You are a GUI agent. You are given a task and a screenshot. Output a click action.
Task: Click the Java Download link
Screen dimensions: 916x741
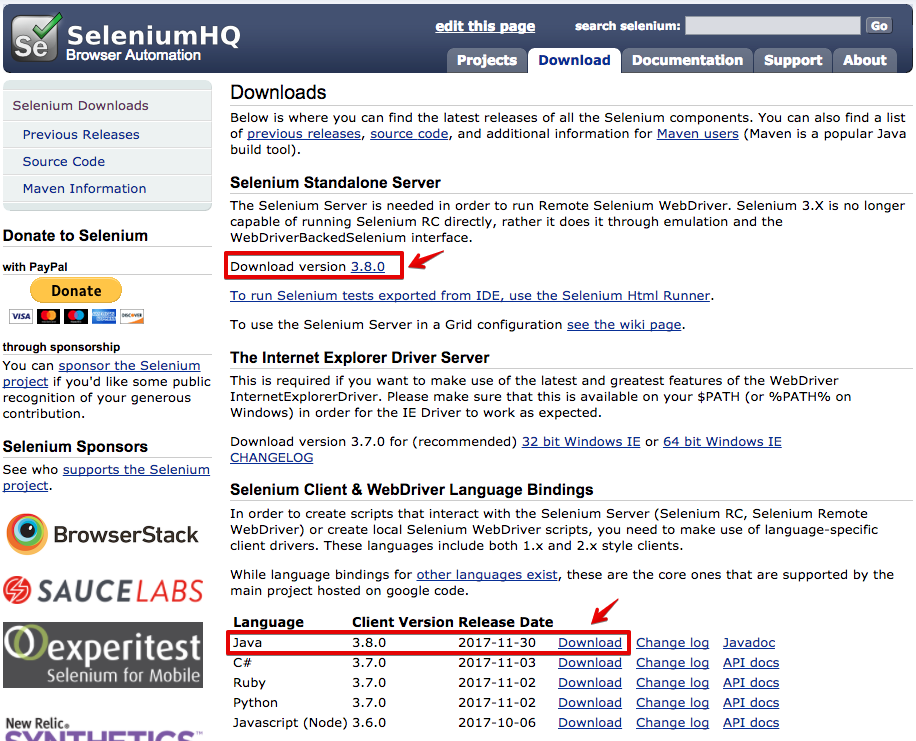pos(589,643)
